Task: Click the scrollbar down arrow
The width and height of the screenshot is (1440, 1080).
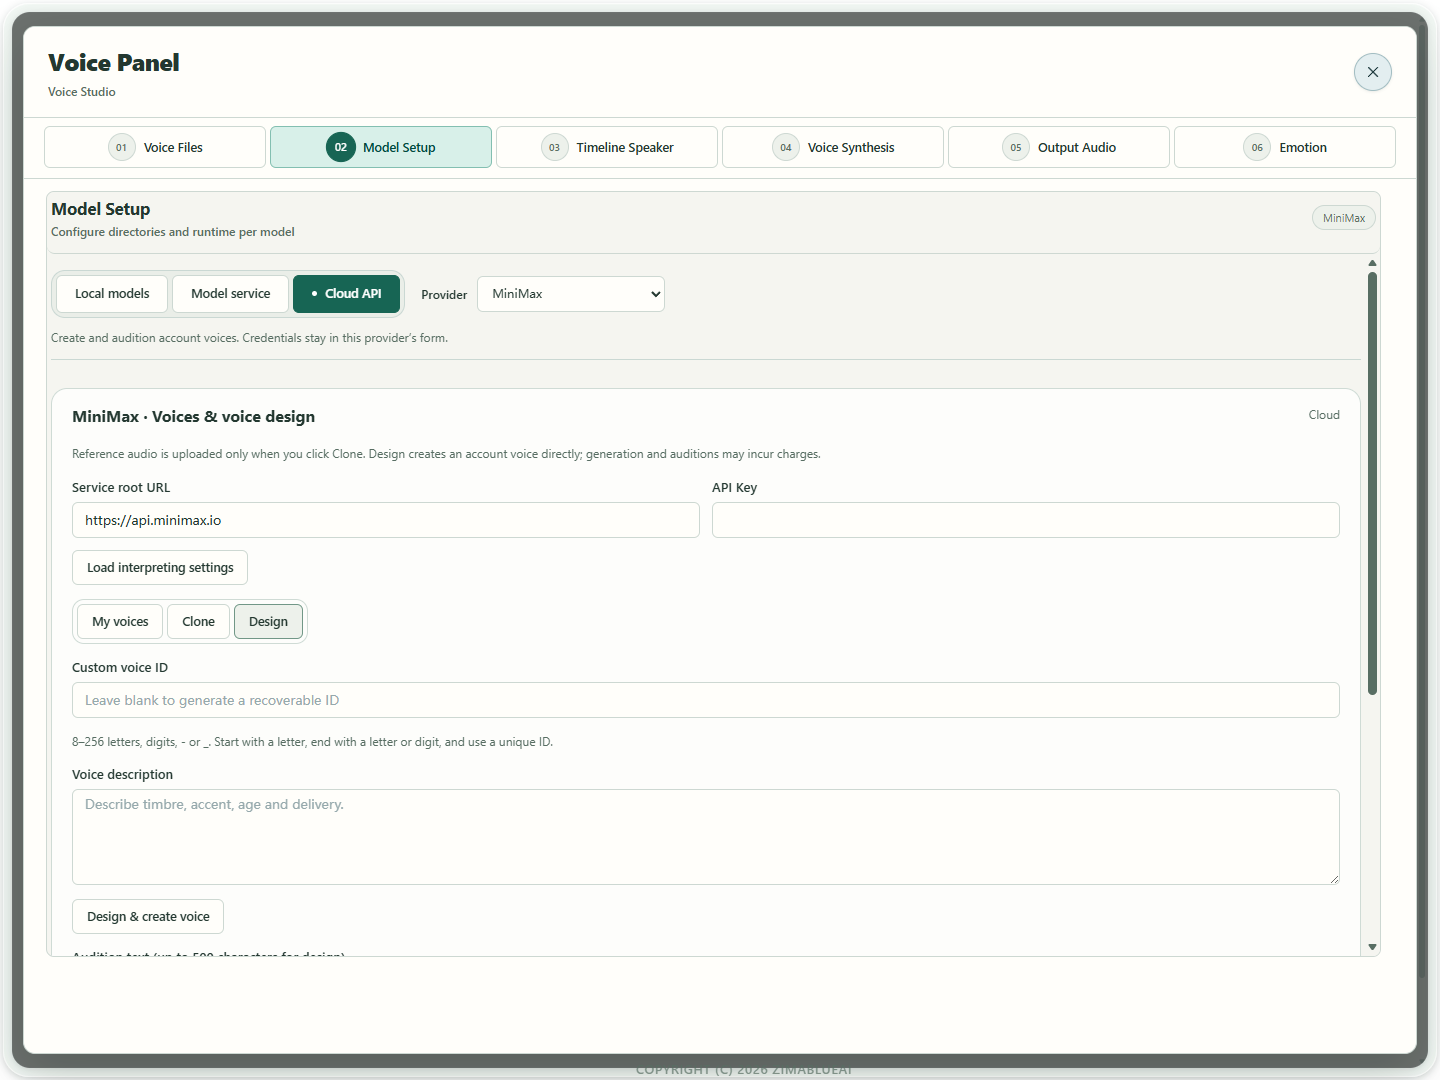Action: point(1372,947)
